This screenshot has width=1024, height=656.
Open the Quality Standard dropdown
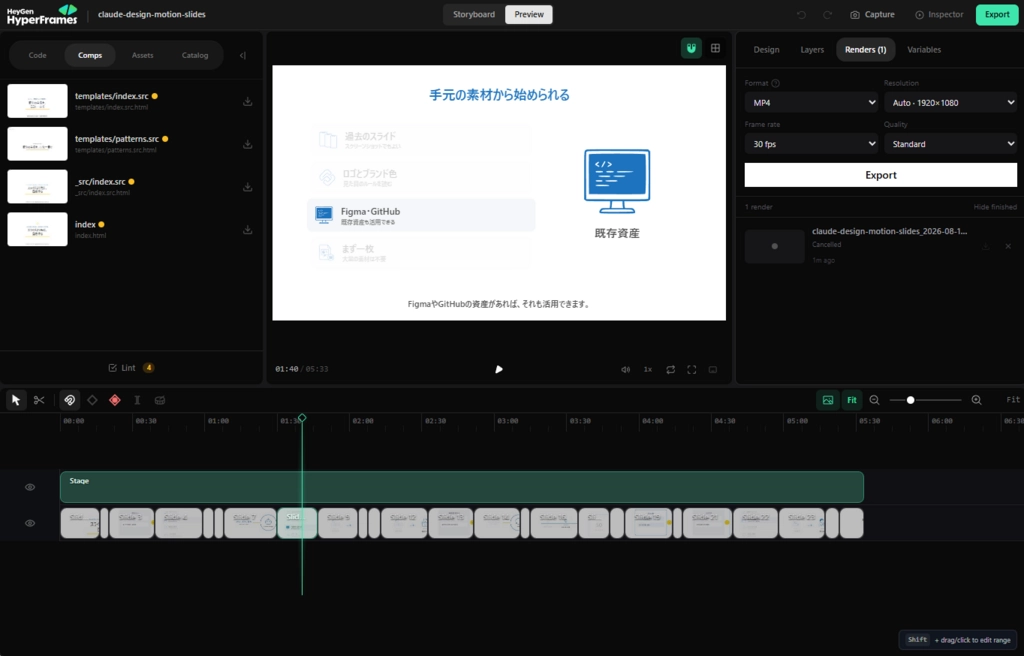(950, 144)
